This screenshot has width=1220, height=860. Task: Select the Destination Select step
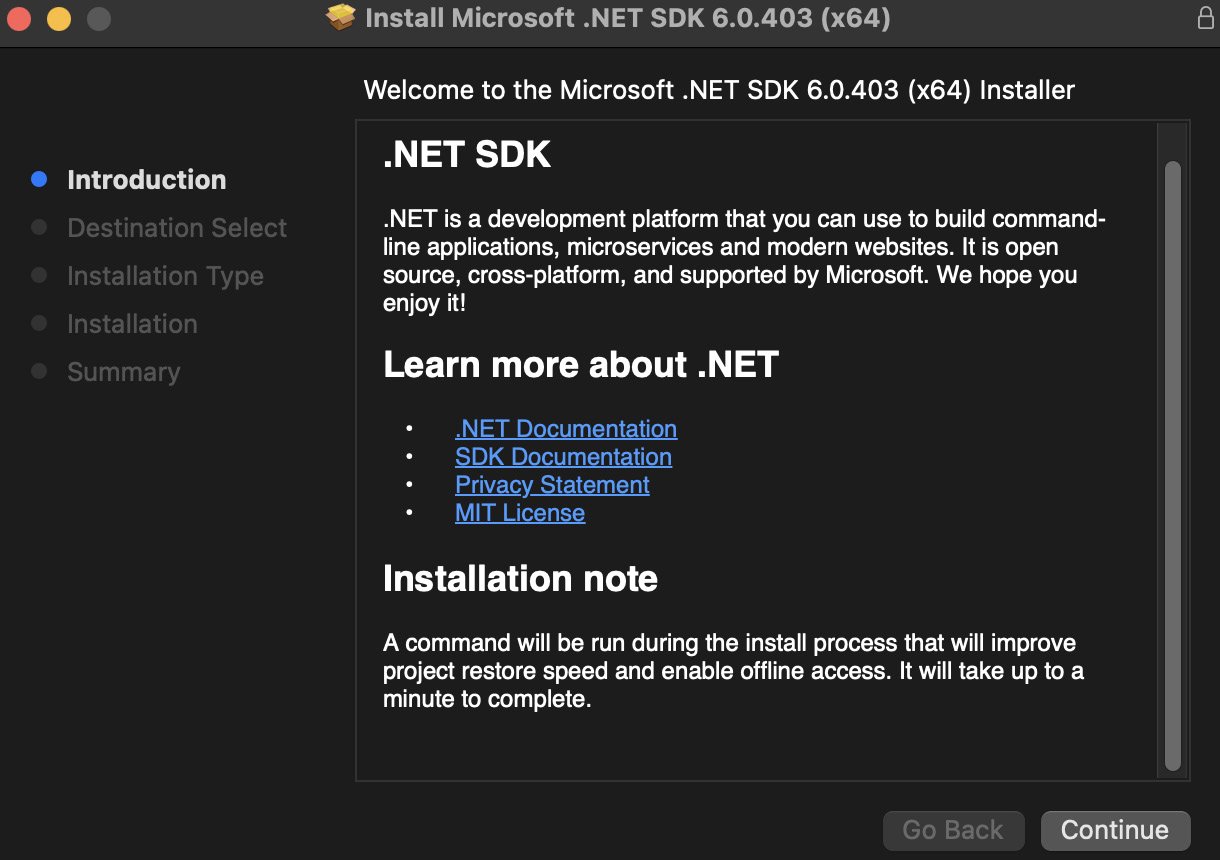coord(177,228)
